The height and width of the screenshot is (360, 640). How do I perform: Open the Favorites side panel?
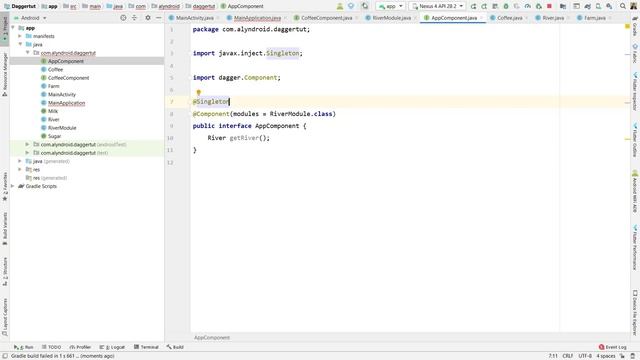pos(5,187)
